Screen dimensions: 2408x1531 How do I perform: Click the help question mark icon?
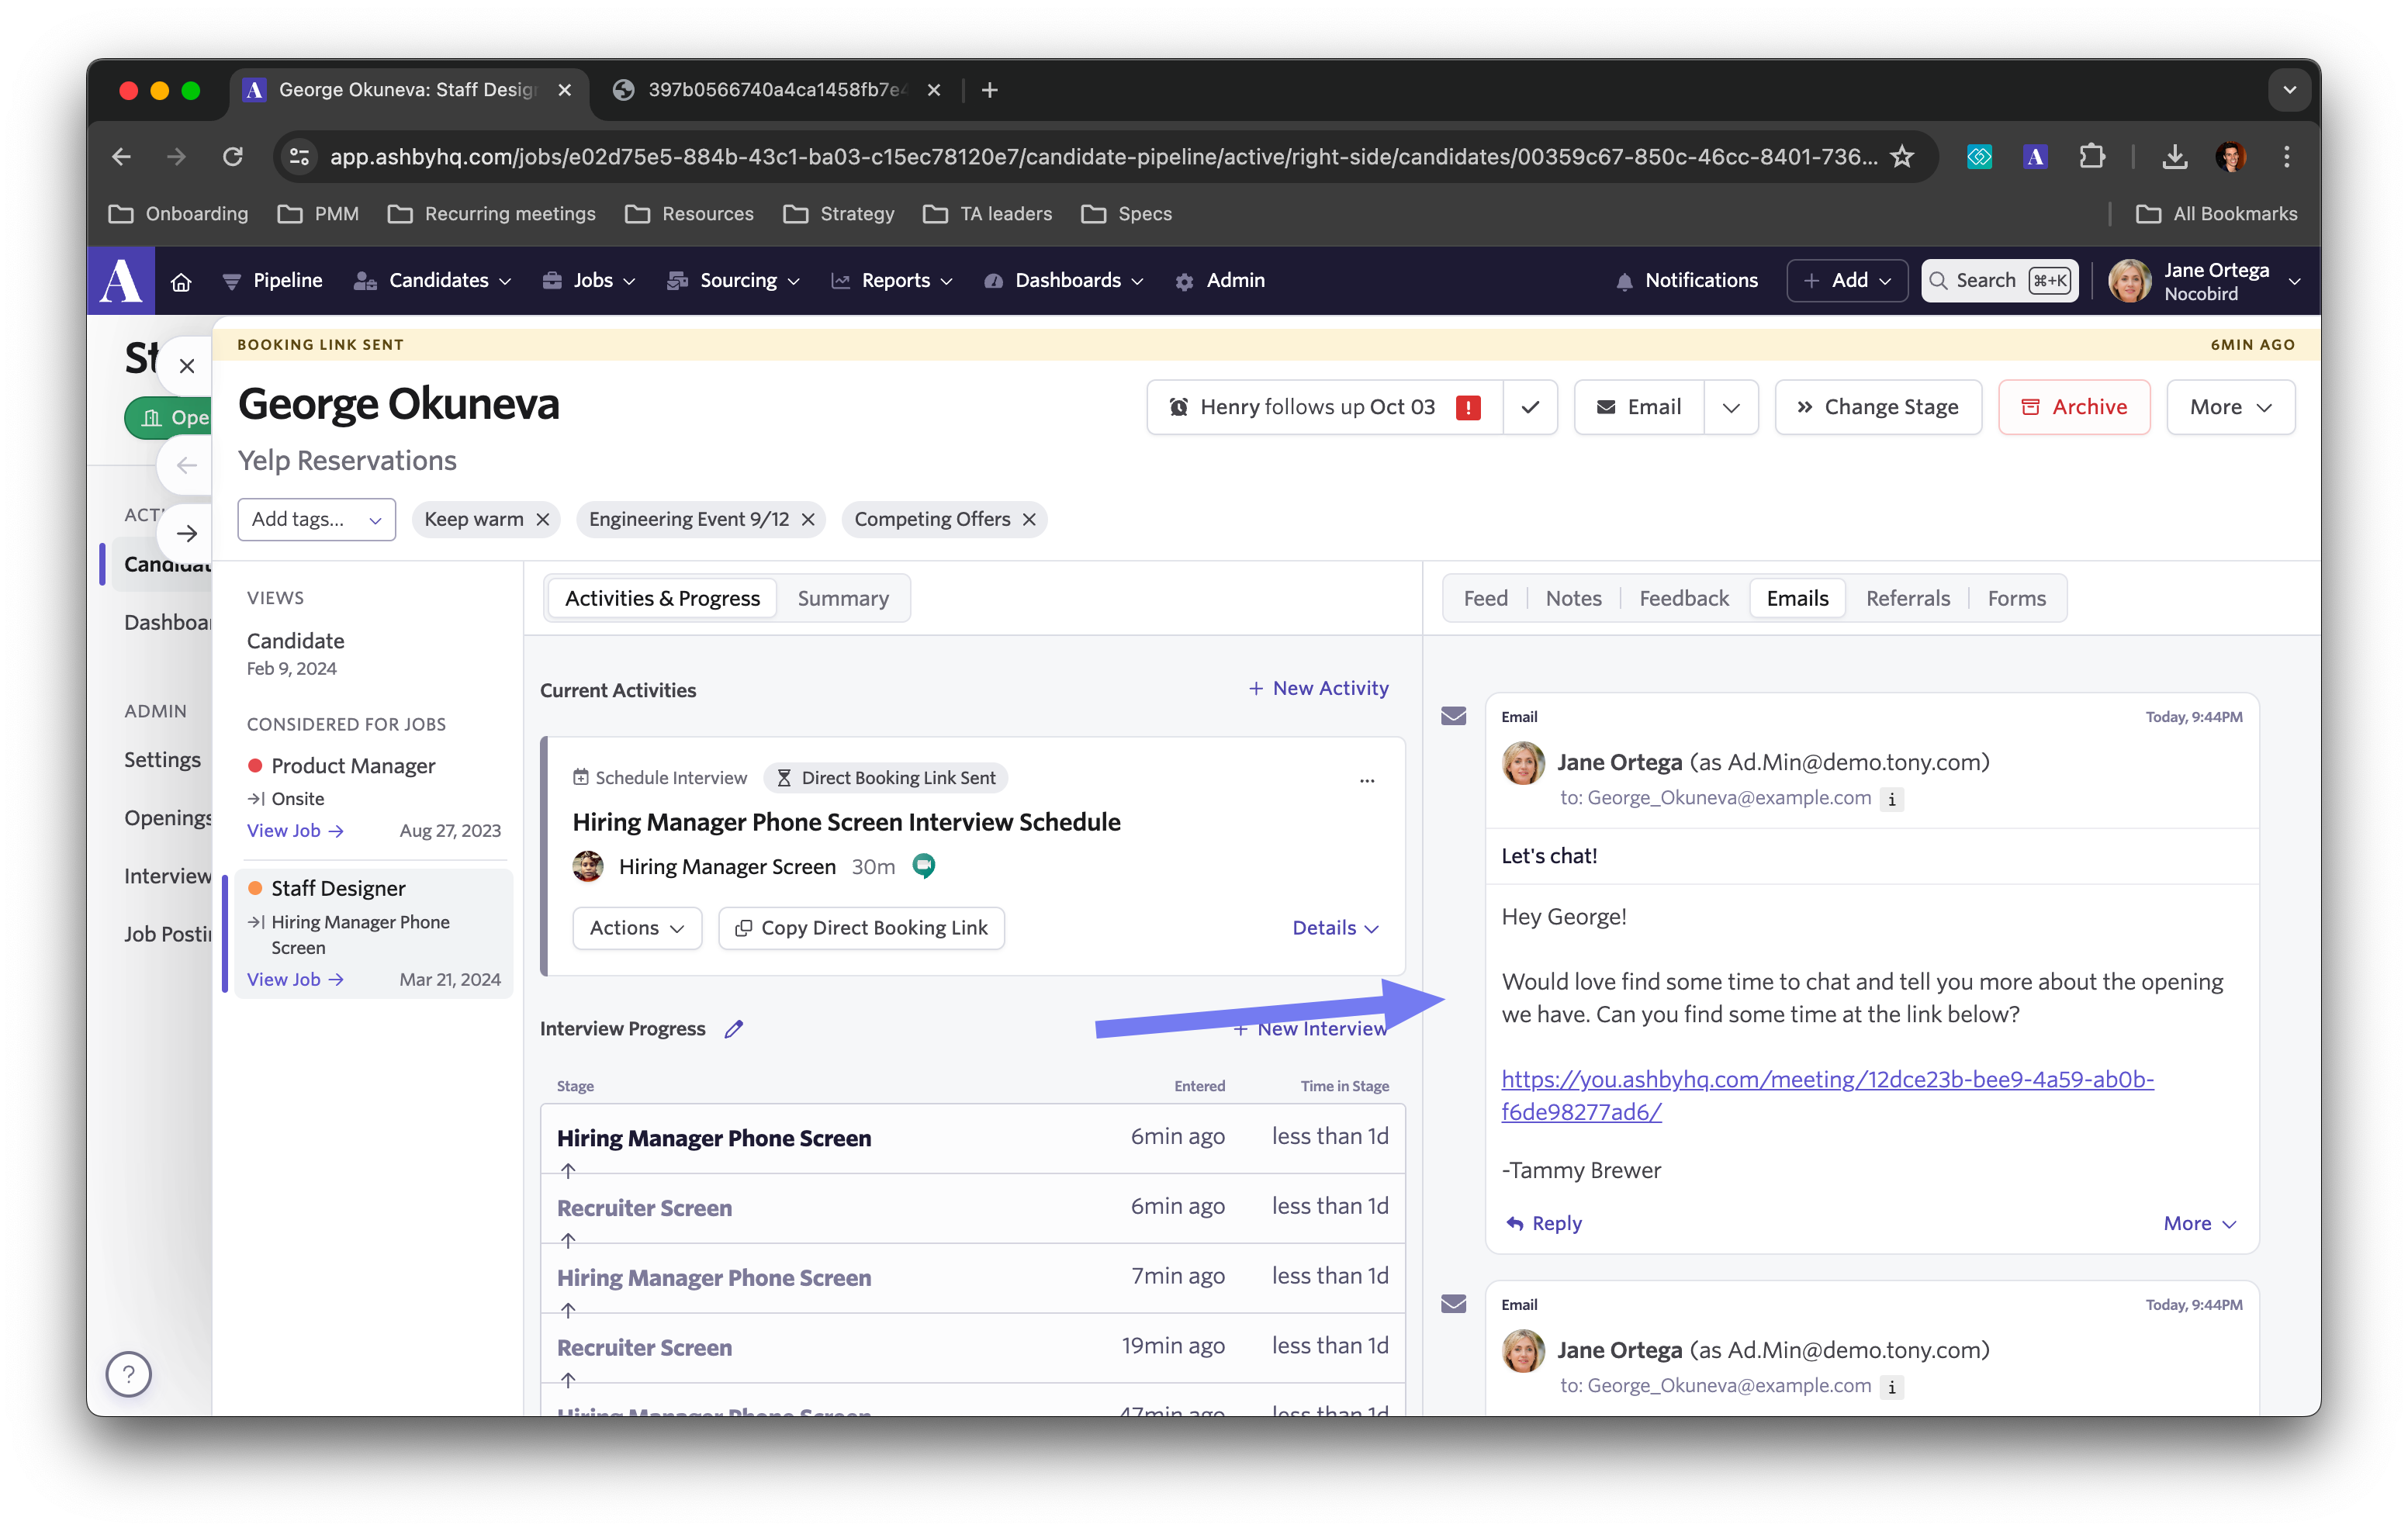129,1374
